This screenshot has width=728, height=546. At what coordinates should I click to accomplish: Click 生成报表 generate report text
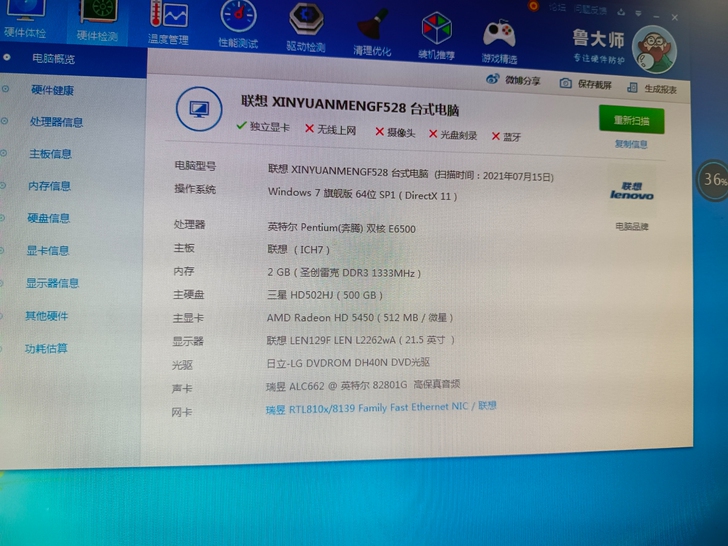pos(660,89)
